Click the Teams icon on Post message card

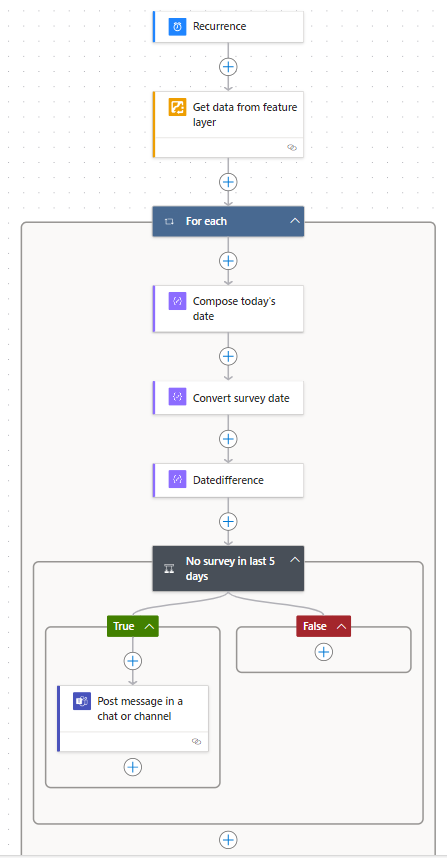click(x=82, y=701)
